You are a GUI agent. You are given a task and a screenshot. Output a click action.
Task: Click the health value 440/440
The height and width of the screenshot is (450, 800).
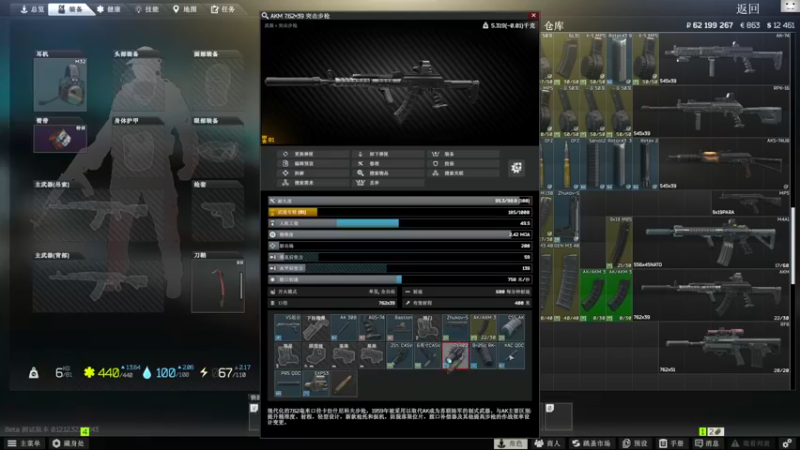click(112, 373)
